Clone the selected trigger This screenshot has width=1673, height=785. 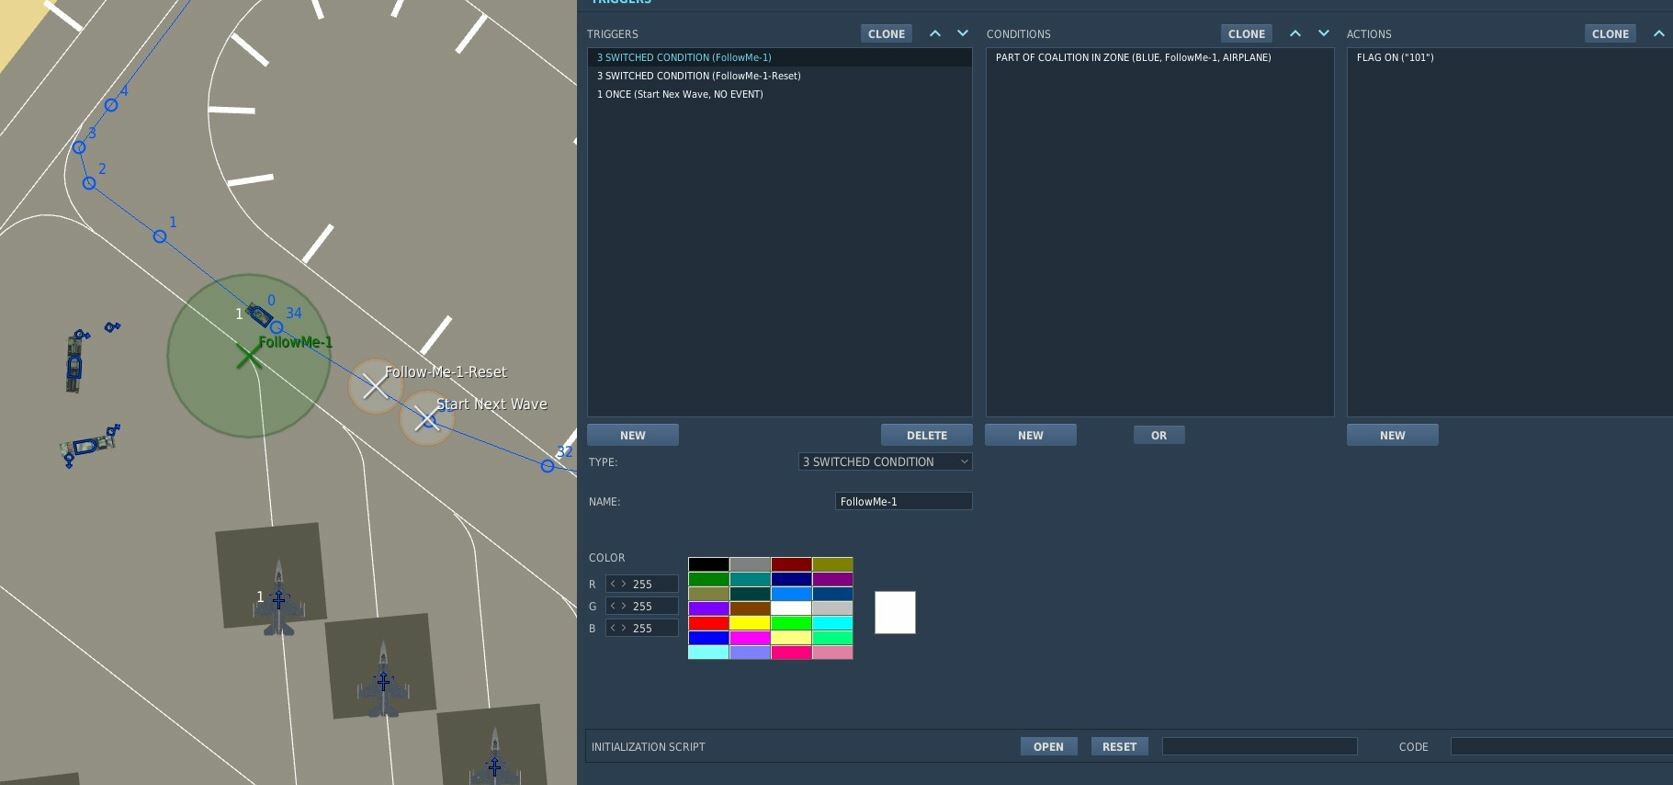coord(886,34)
